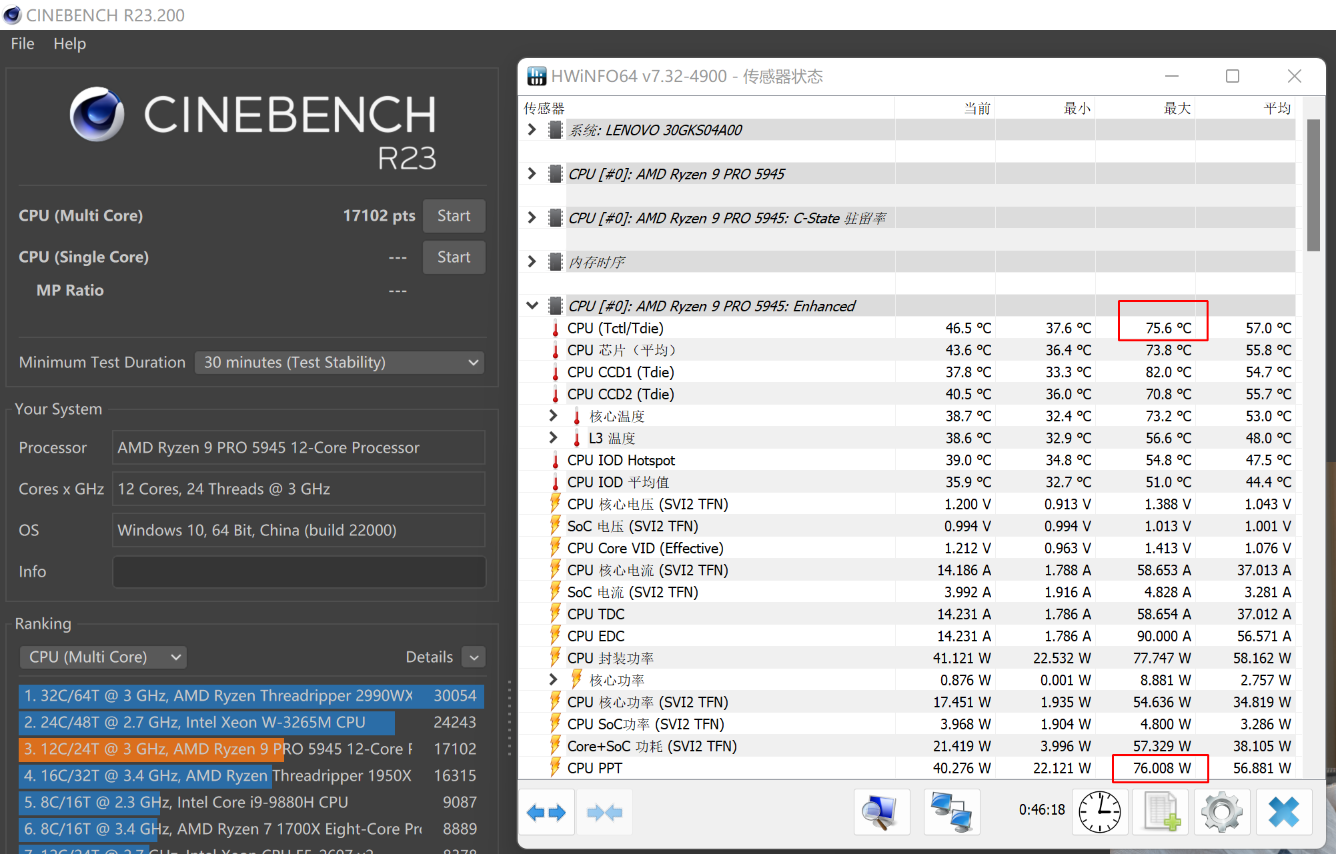Open the CPU (Multi Core) ranking dropdown

103,657
